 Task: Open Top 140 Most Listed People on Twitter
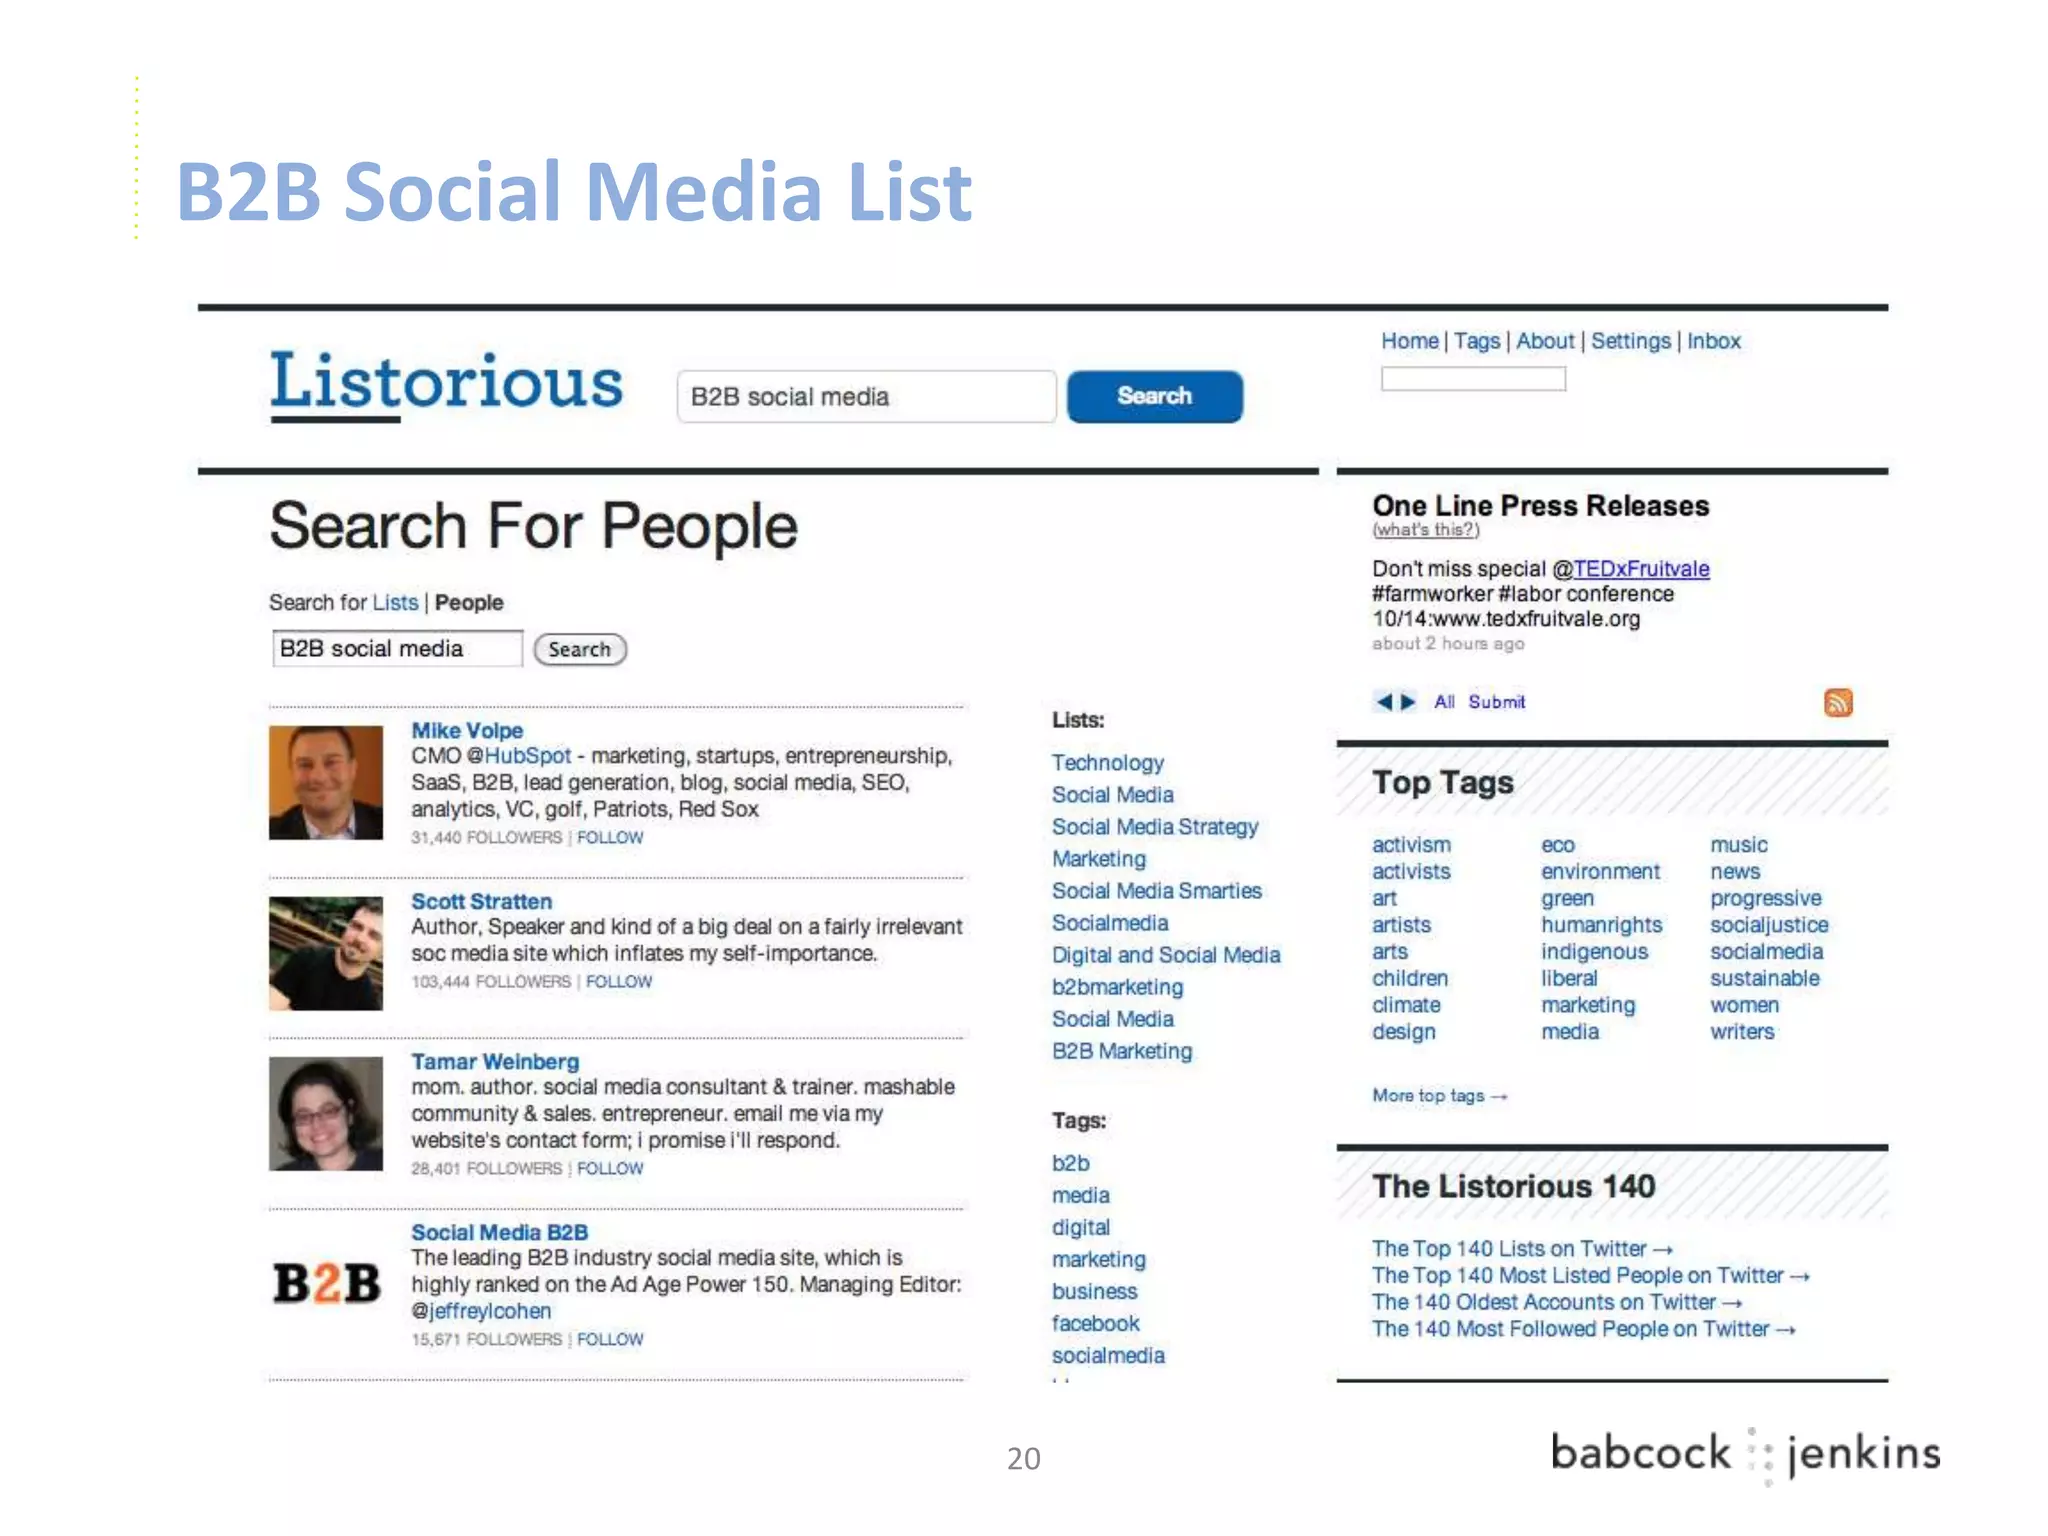coord(1591,1276)
